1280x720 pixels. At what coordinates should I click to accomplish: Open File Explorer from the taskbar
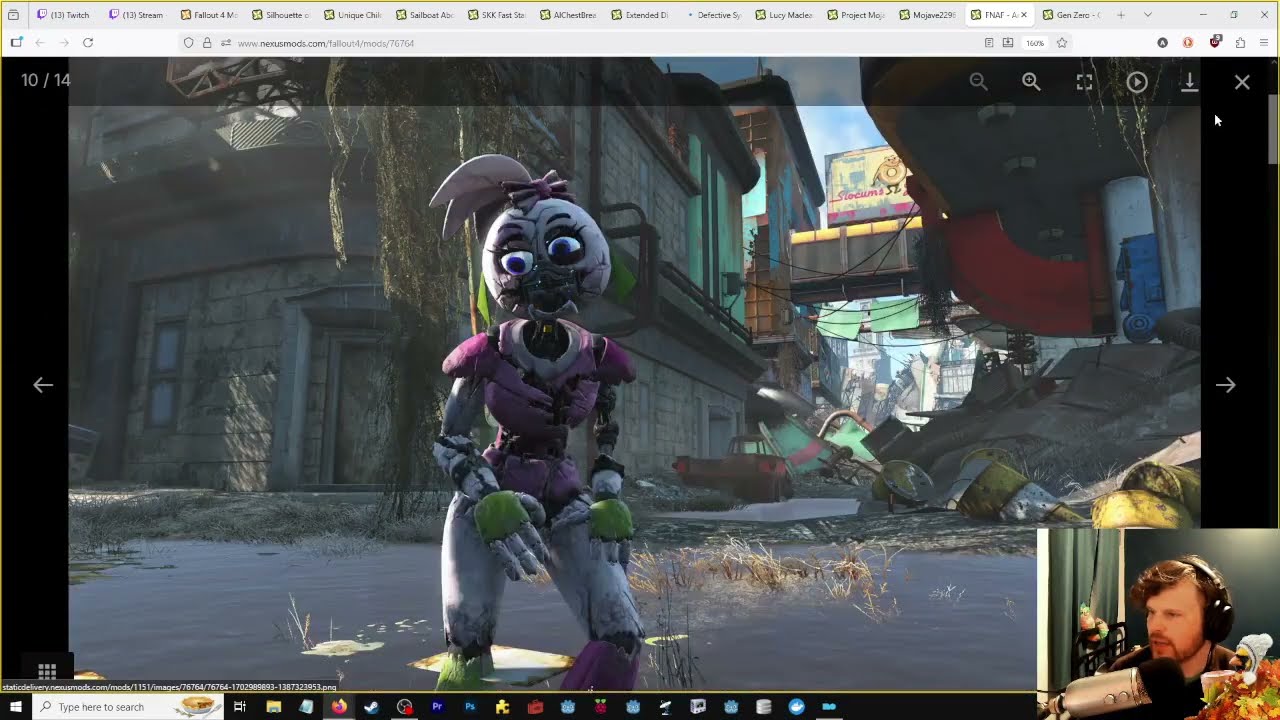point(273,707)
